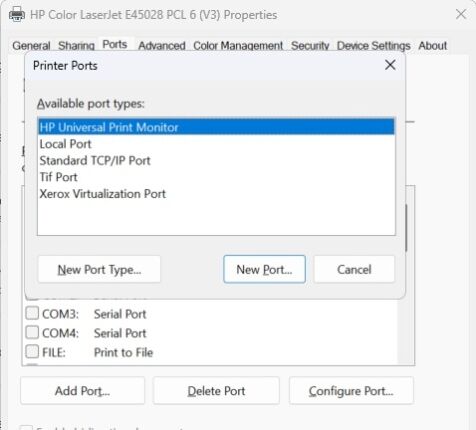Open the Device Settings tab
The height and width of the screenshot is (430, 476).
pos(373,46)
